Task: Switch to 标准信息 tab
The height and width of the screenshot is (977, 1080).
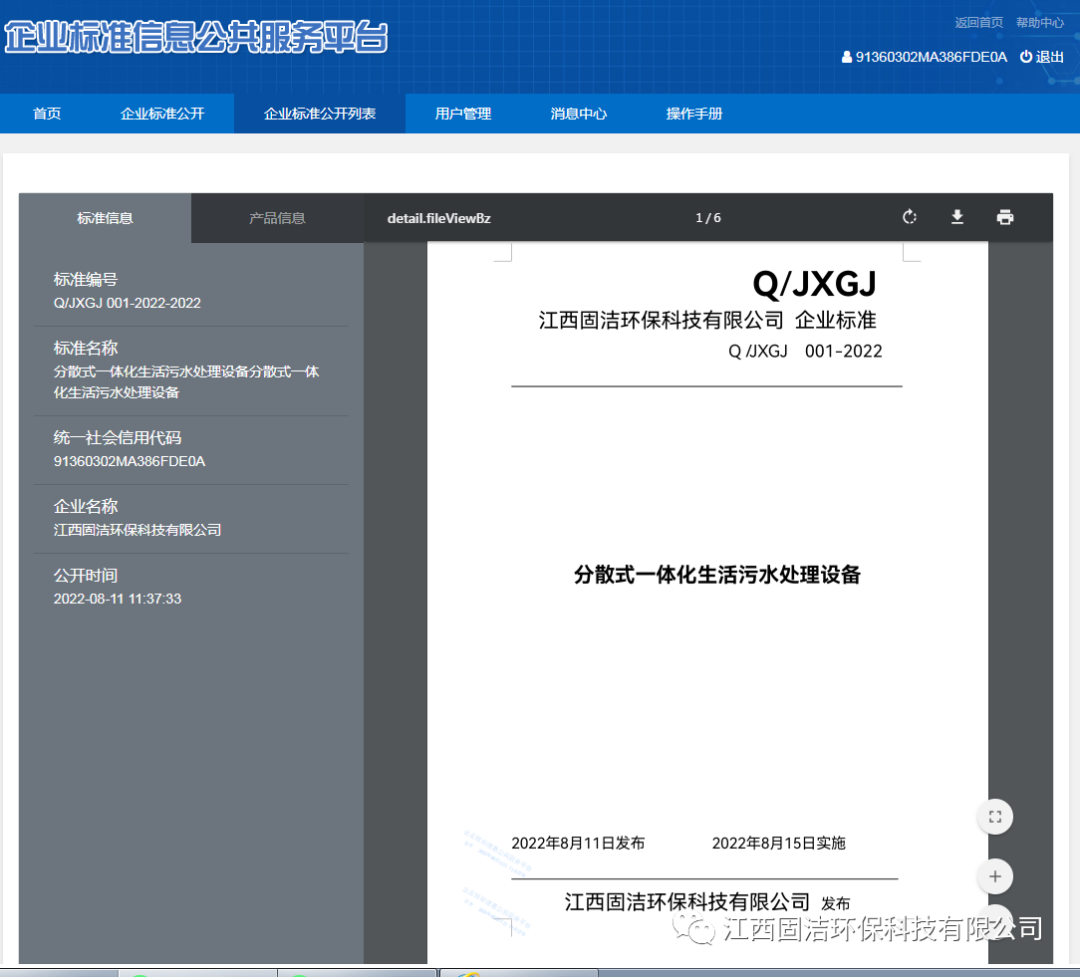Action: pos(105,218)
